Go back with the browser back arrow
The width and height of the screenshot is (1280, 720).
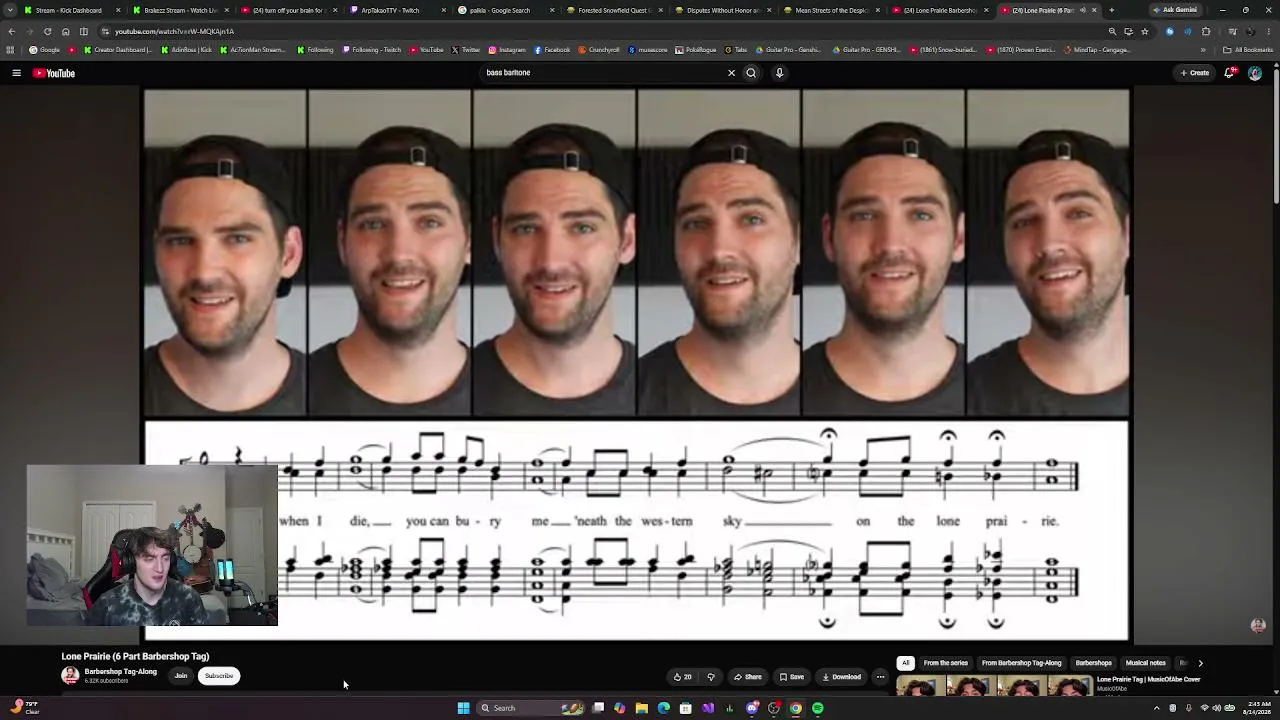coord(11,31)
